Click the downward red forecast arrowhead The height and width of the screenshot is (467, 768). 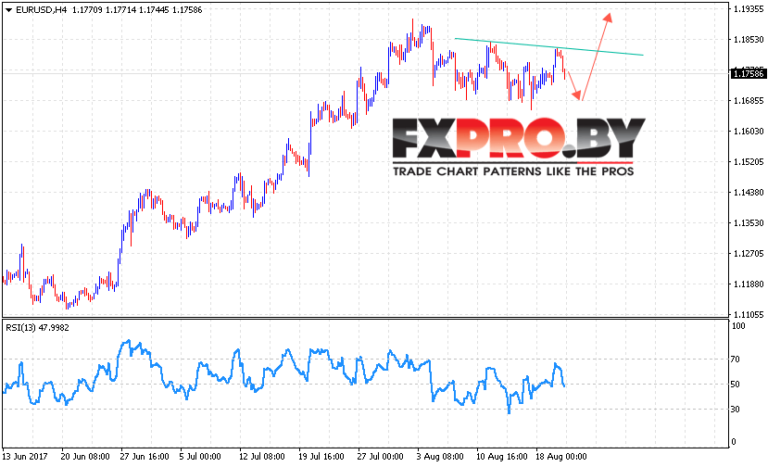pyautogui.click(x=577, y=96)
